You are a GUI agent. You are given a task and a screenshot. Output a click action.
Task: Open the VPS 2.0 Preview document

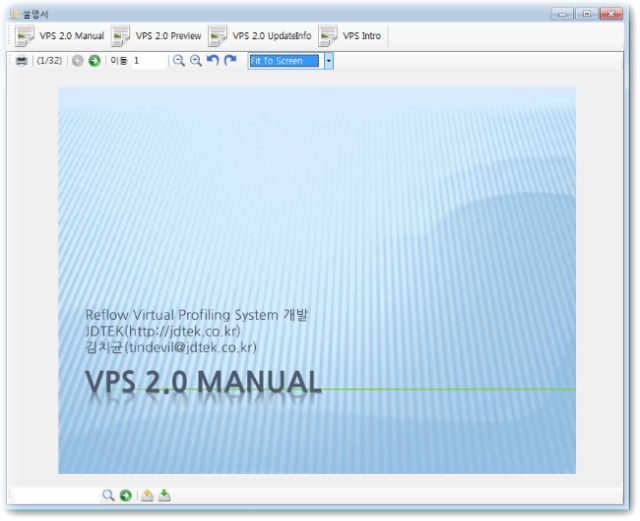click(156, 36)
